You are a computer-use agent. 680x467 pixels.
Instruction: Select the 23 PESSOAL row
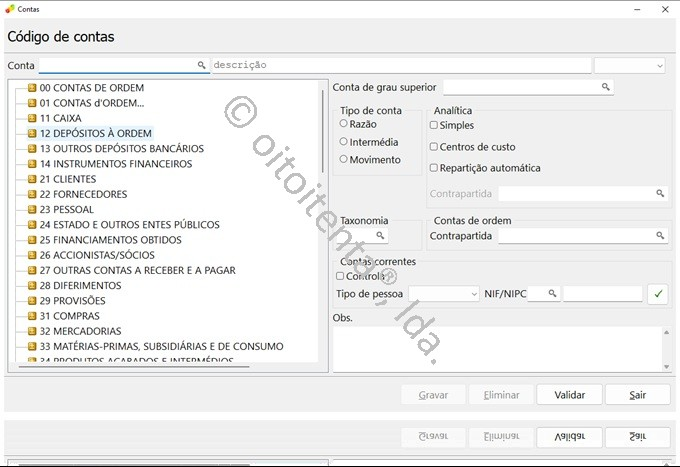pyautogui.click(x=66, y=209)
